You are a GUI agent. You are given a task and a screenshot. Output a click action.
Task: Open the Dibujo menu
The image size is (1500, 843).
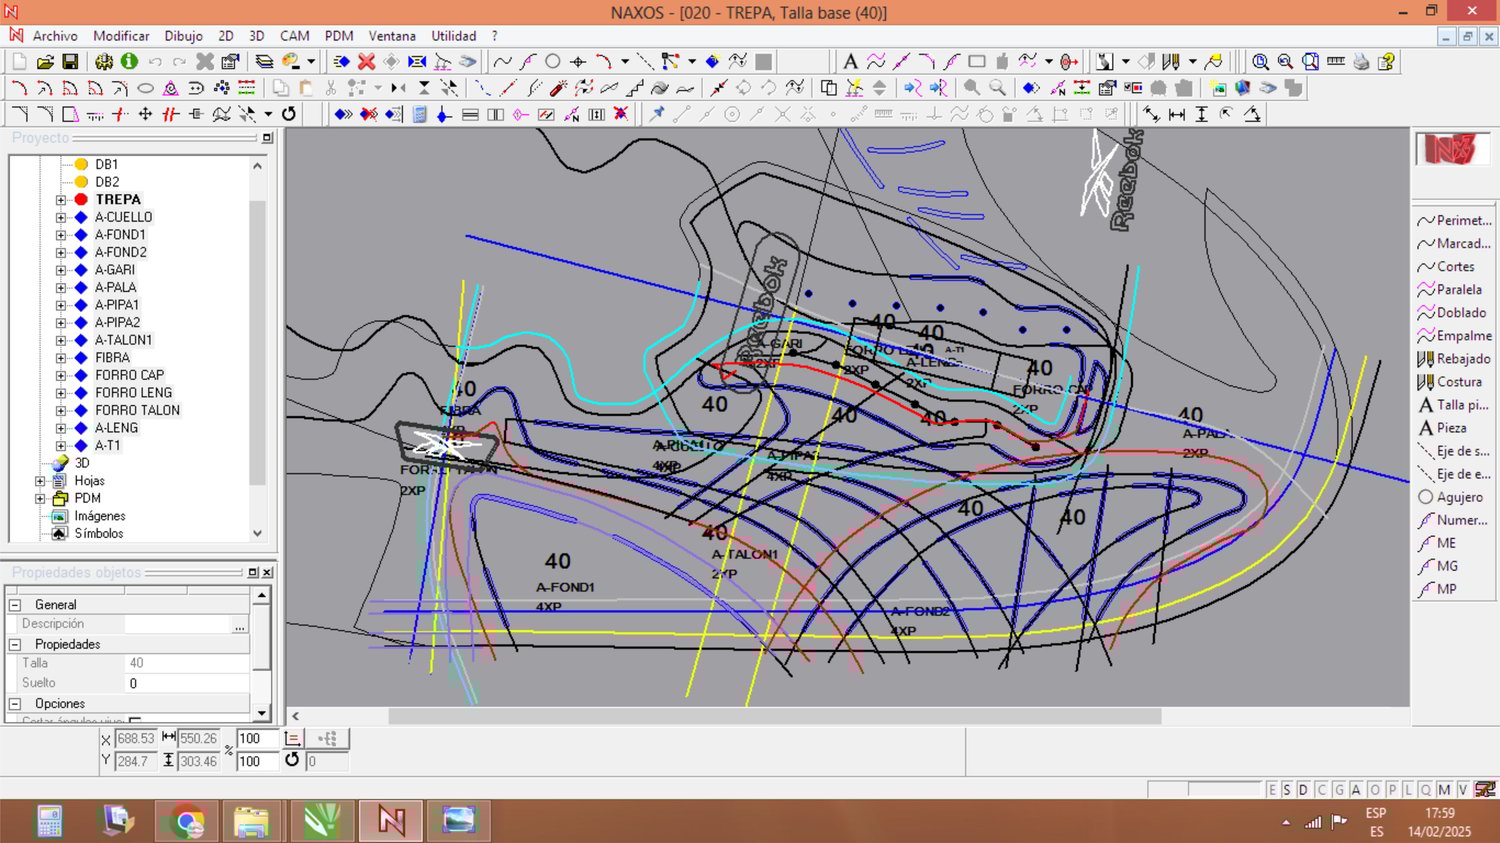pos(183,36)
